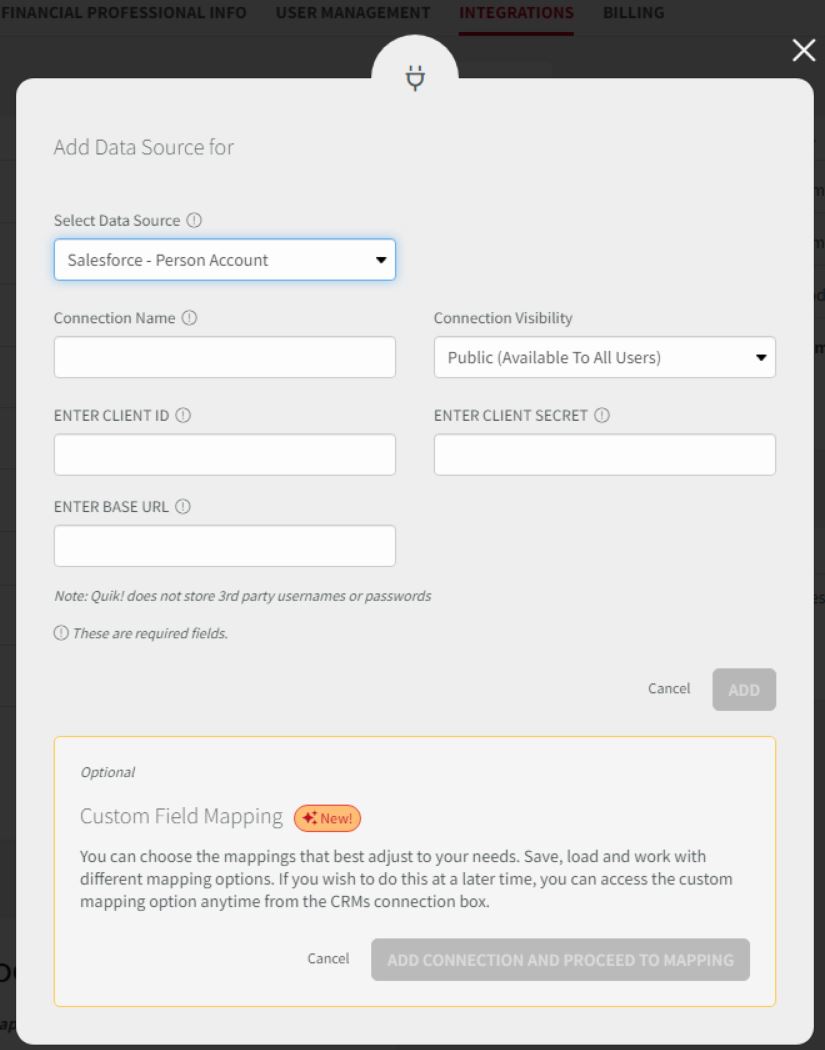This screenshot has width=825, height=1050.
Task: Click the ADD button
Action: [x=744, y=690]
